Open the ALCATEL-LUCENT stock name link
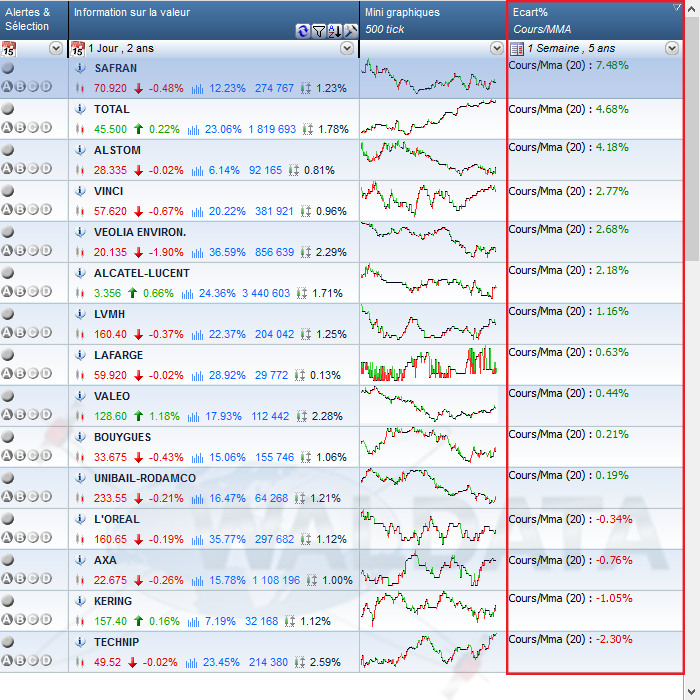 point(142,273)
